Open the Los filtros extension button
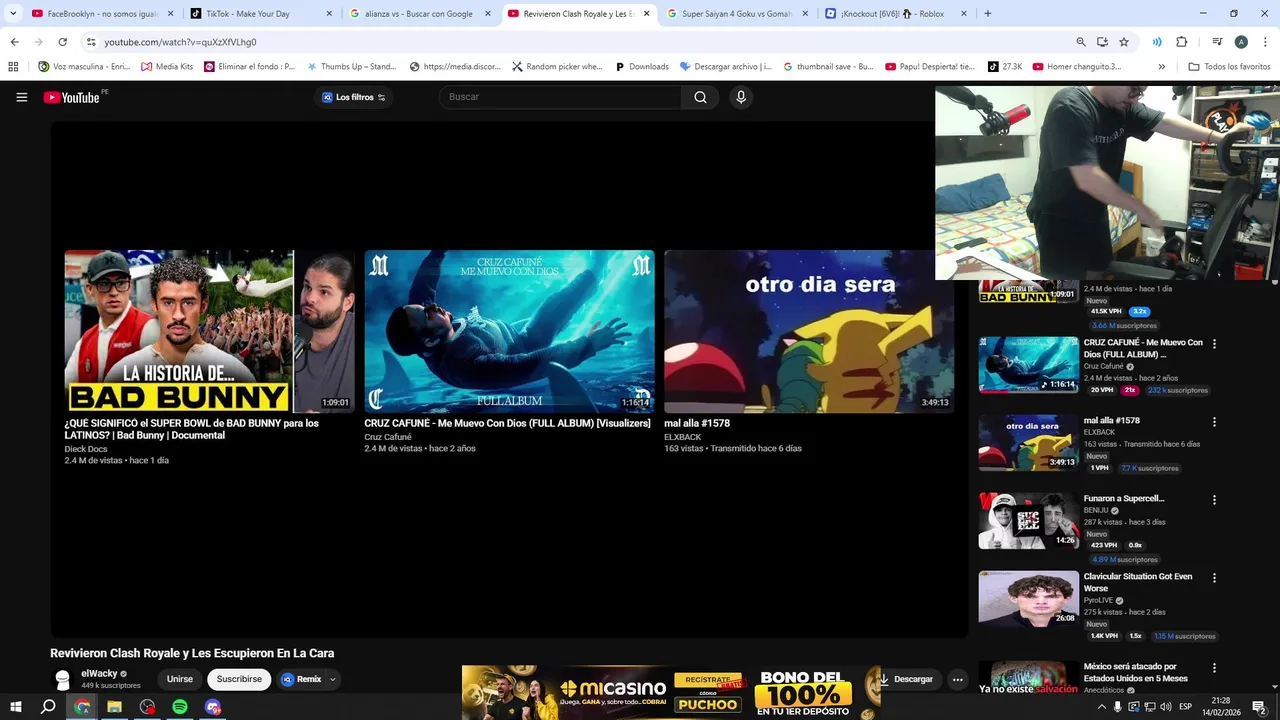The width and height of the screenshot is (1280, 720). 353,97
